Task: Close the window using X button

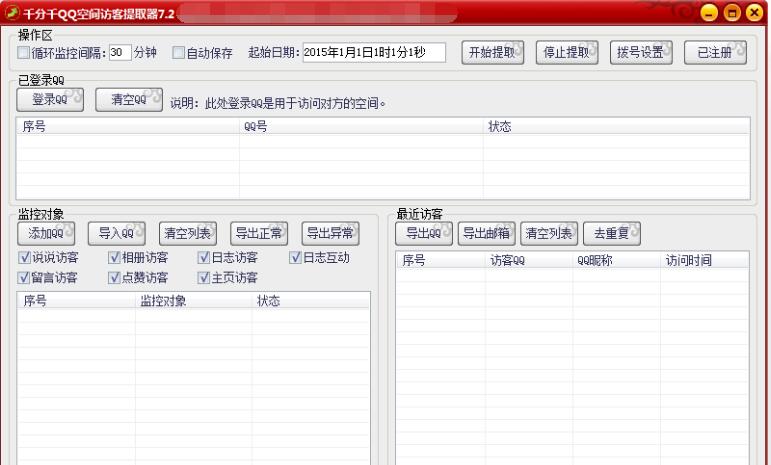Action: 754,13
